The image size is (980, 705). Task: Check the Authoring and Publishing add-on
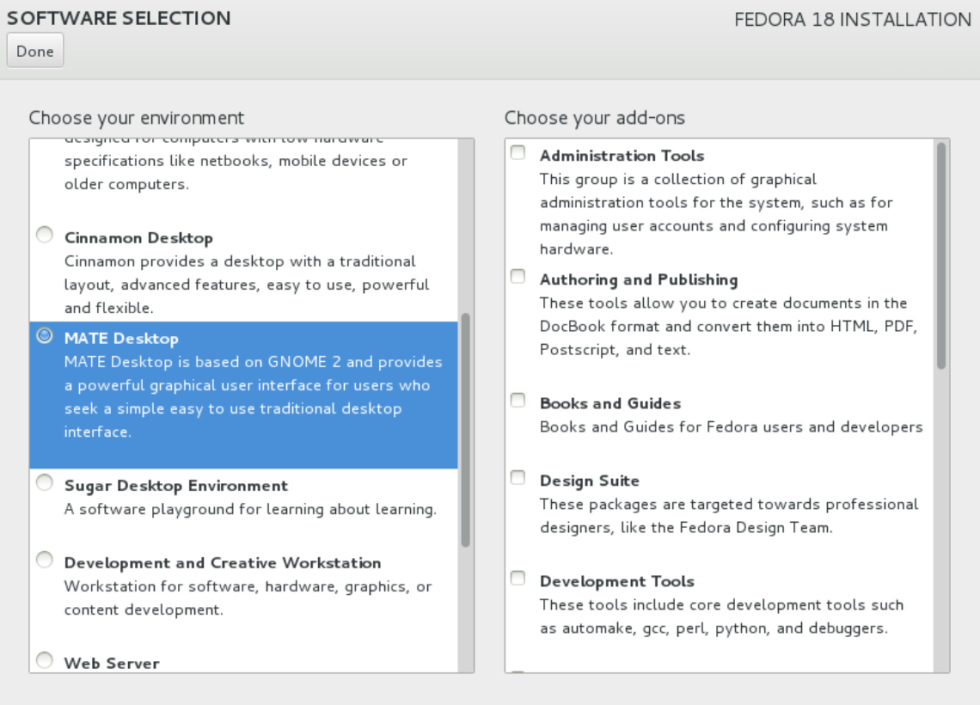pyautogui.click(x=518, y=276)
